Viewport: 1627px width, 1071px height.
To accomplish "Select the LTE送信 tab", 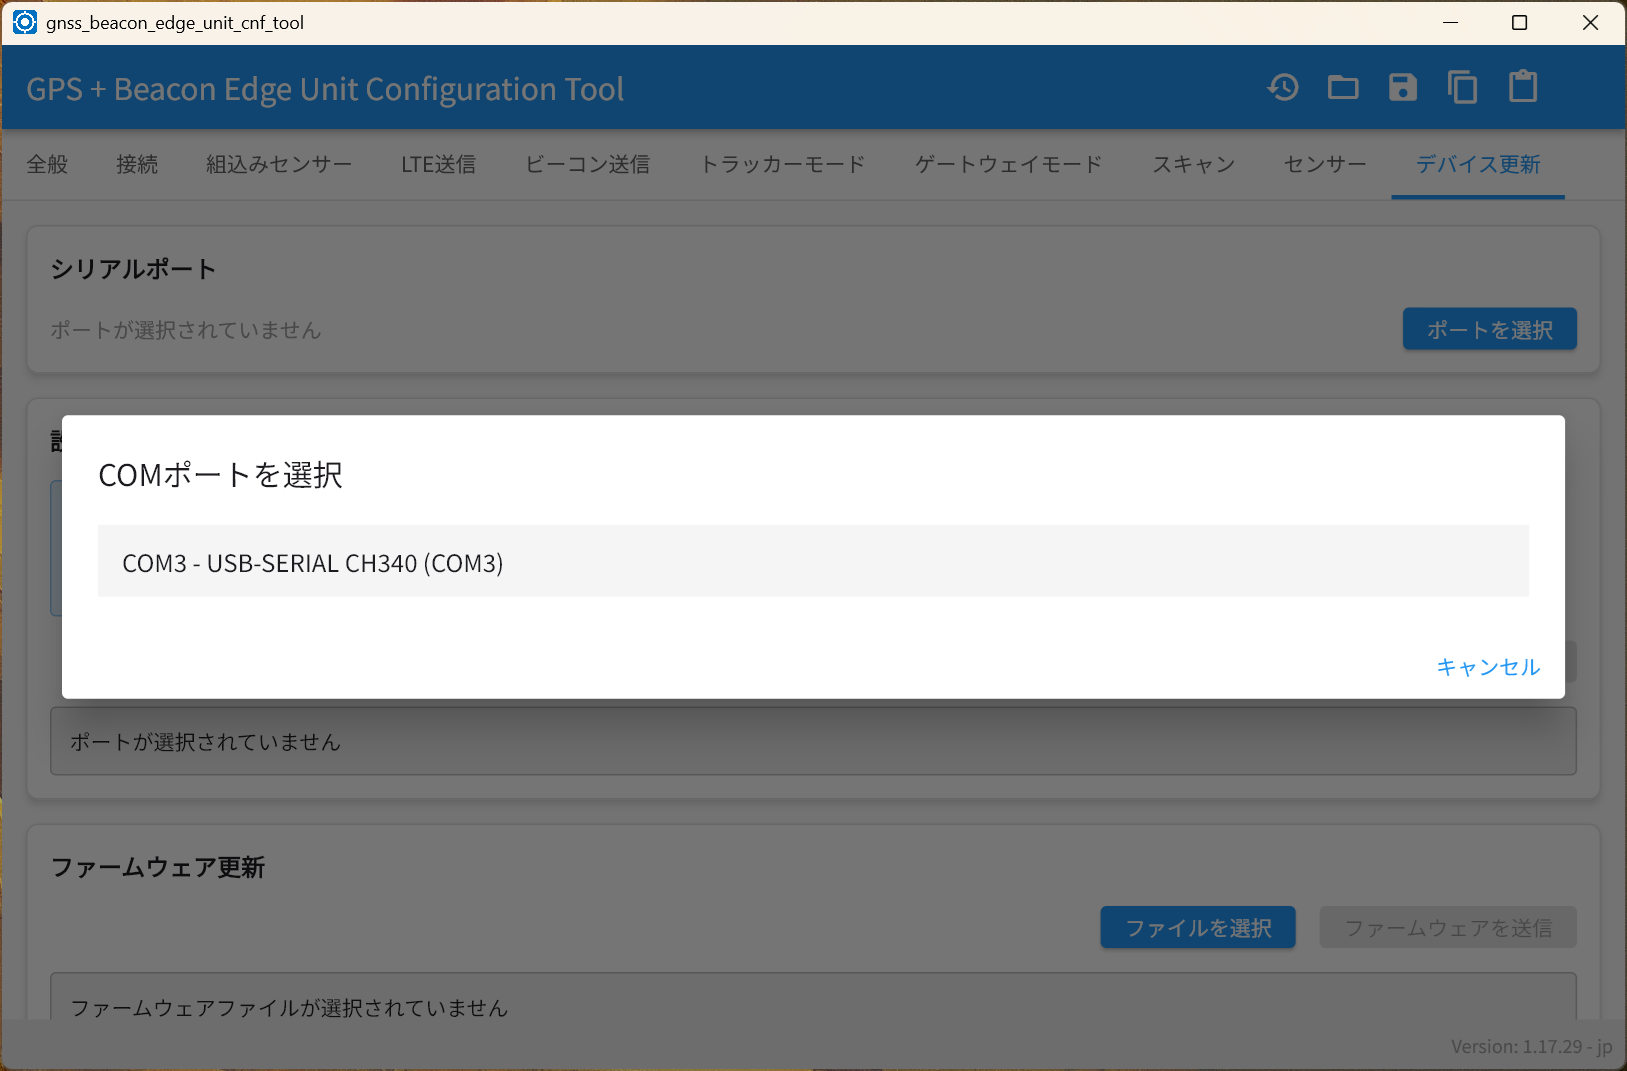I will click(438, 165).
